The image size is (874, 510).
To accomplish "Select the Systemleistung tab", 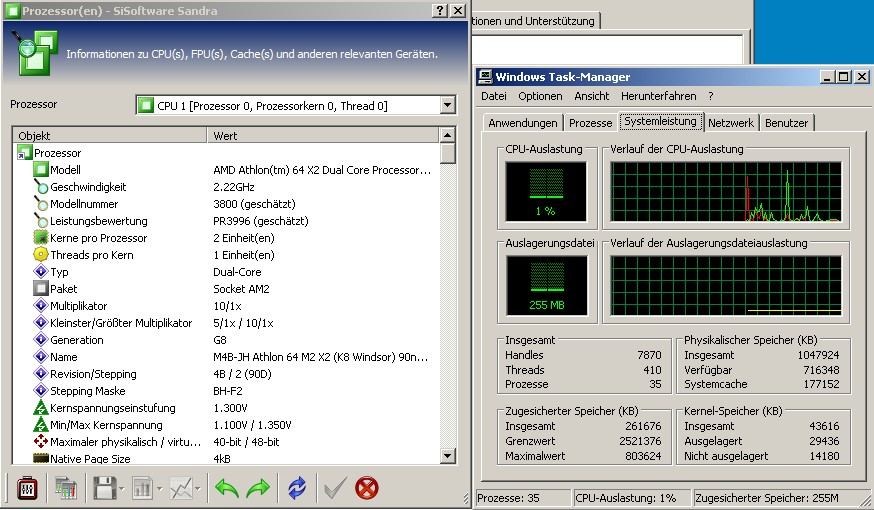I will point(661,122).
